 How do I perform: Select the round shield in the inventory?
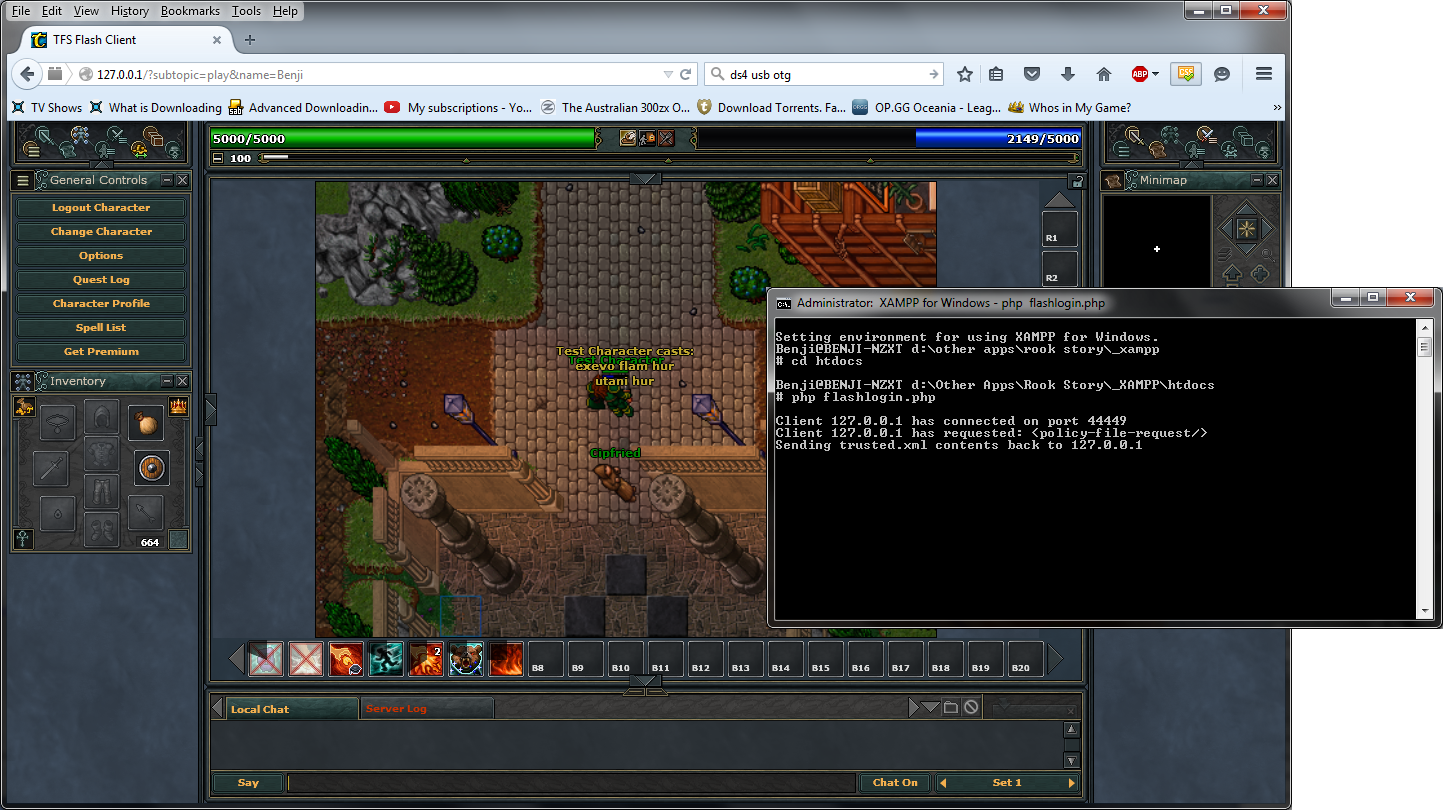pos(152,468)
